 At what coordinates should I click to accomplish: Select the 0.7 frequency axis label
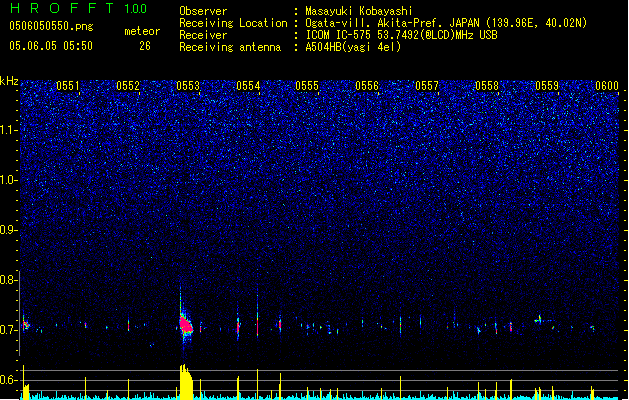[x=7, y=330]
